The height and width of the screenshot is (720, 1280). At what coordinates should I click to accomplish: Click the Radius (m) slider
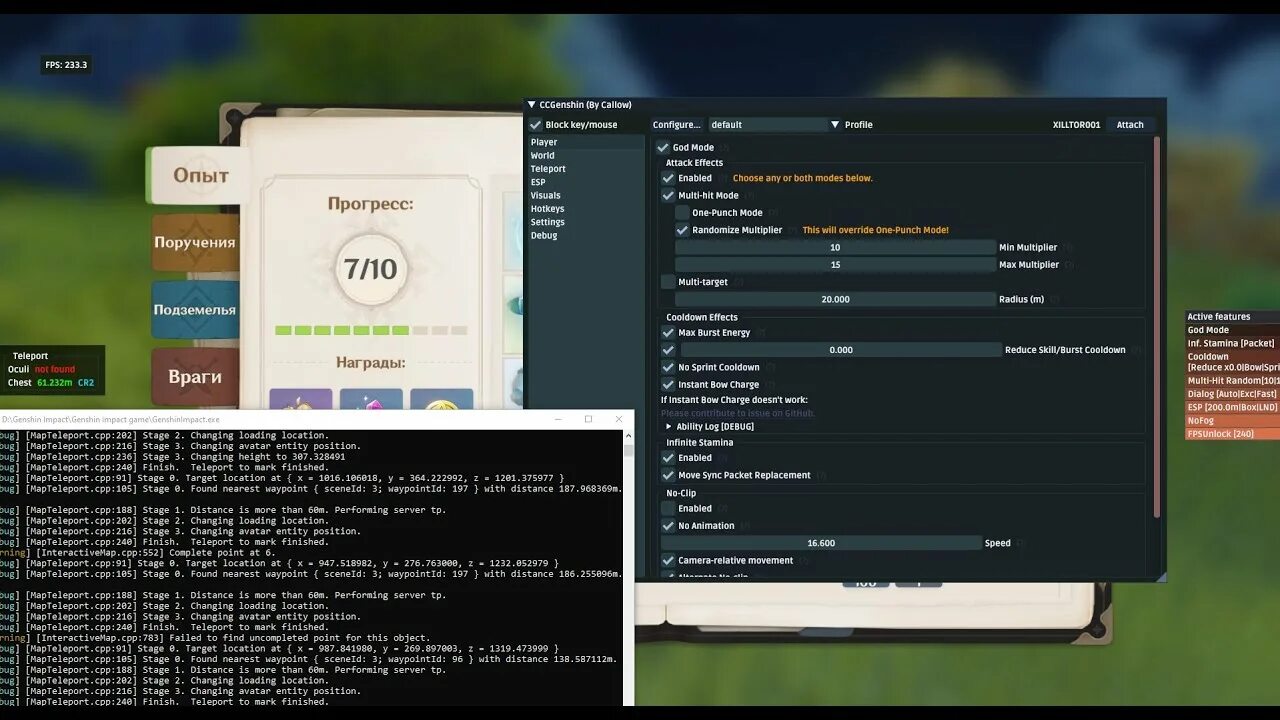coord(835,299)
